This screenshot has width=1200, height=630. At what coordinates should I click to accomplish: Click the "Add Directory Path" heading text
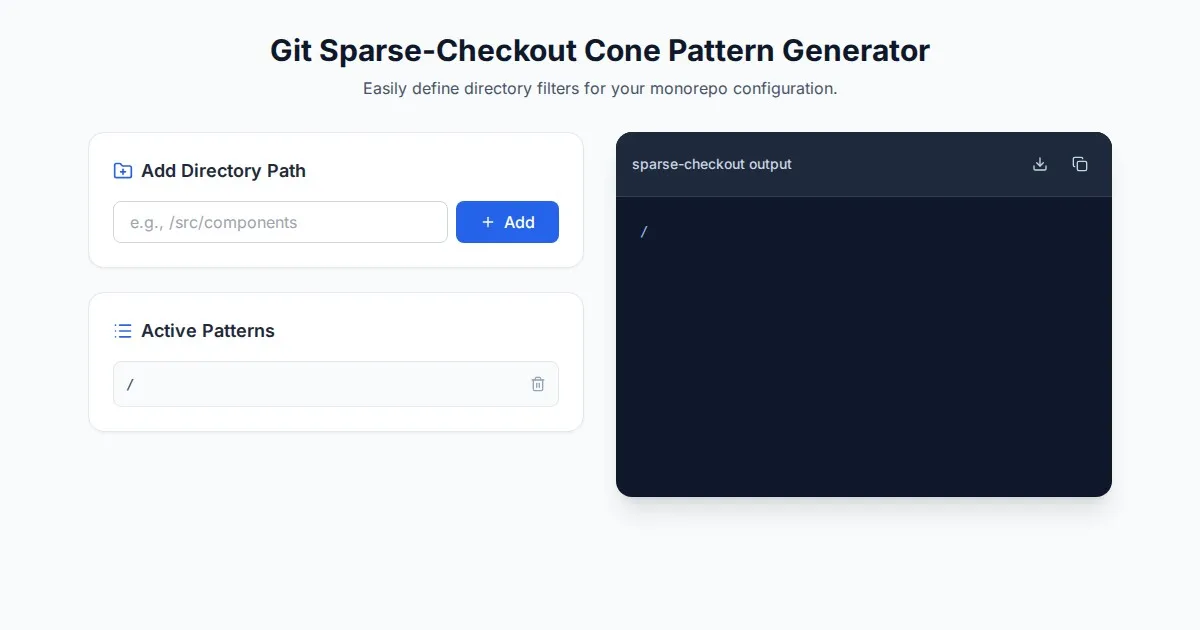tap(223, 171)
